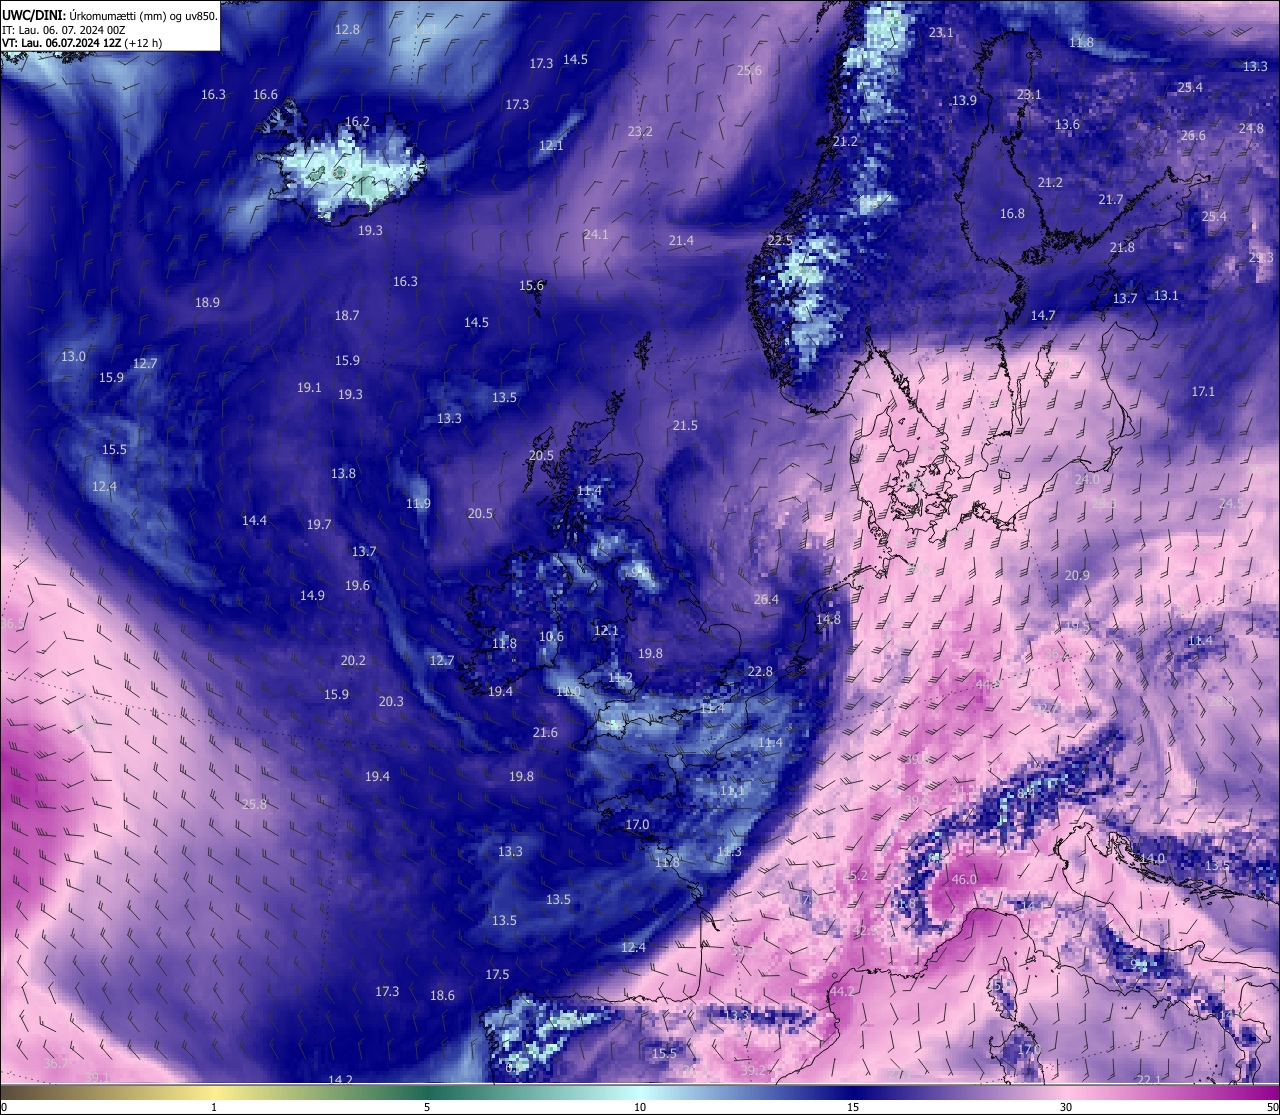
Task: Select the 36.7 value at bottom left
Action: (56, 1062)
